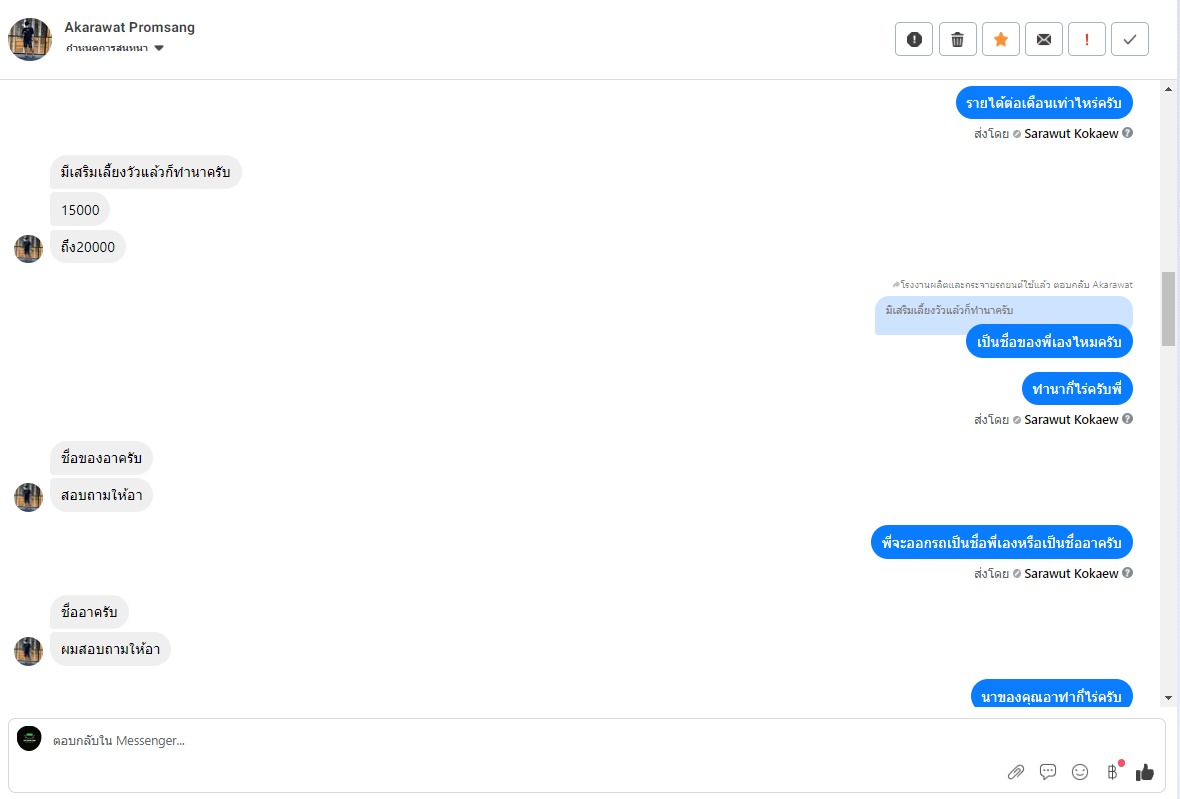1180x799 pixels.
Task: Click the quoted reply preview bubble
Action: (1003, 311)
